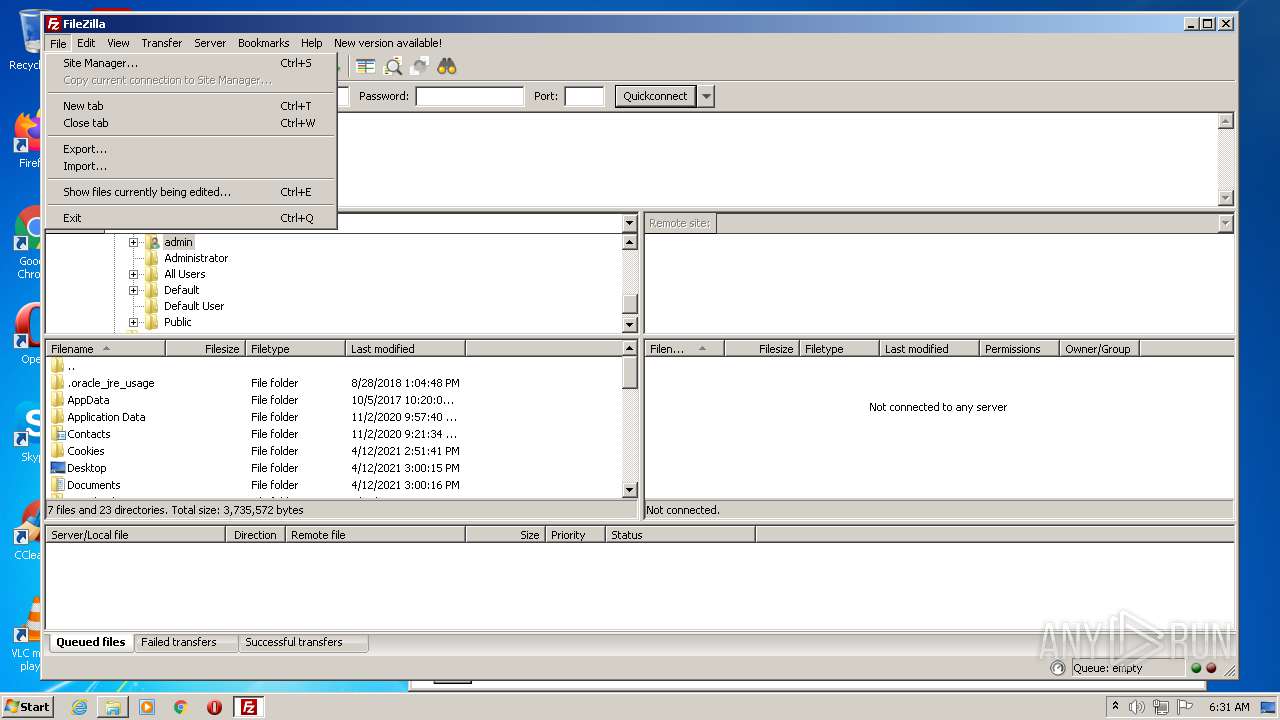Click message log scrollbar down arrow
Viewport: 1280px width, 720px height.
pyautogui.click(x=1226, y=198)
